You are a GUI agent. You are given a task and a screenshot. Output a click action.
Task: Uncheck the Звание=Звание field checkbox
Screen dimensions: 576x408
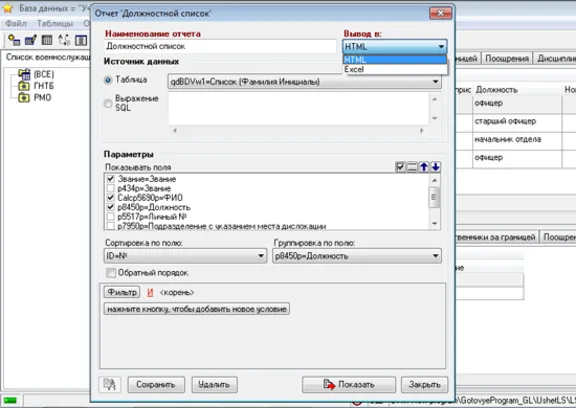(x=111, y=179)
